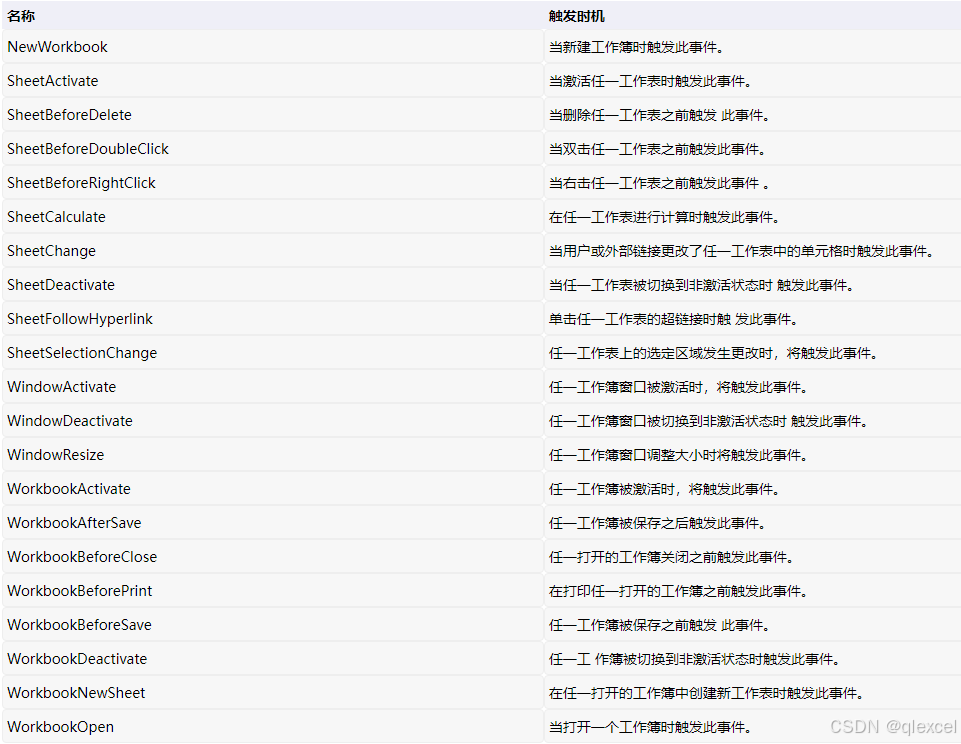Click the WindowDeactivate event name
The image size is (961, 744).
click(x=70, y=421)
